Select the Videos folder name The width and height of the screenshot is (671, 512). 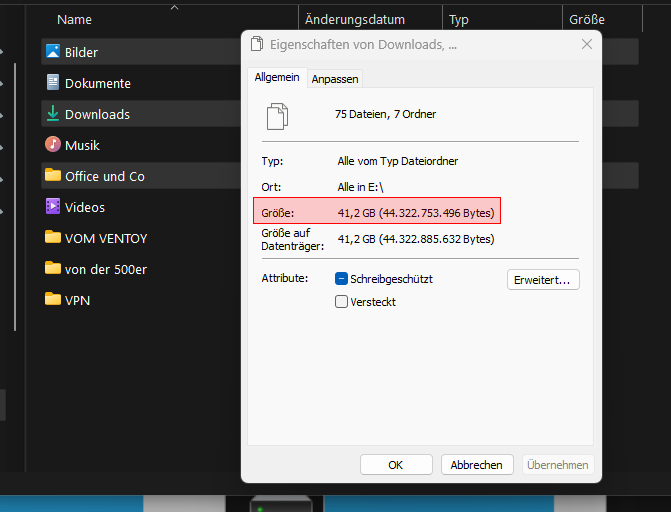click(85, 207)
